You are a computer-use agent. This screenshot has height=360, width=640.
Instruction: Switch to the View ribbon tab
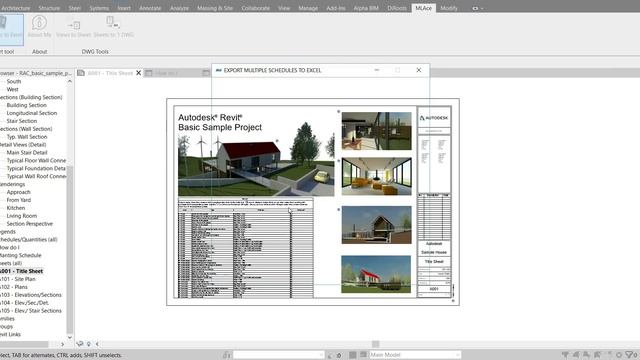(x=284, y=8)
